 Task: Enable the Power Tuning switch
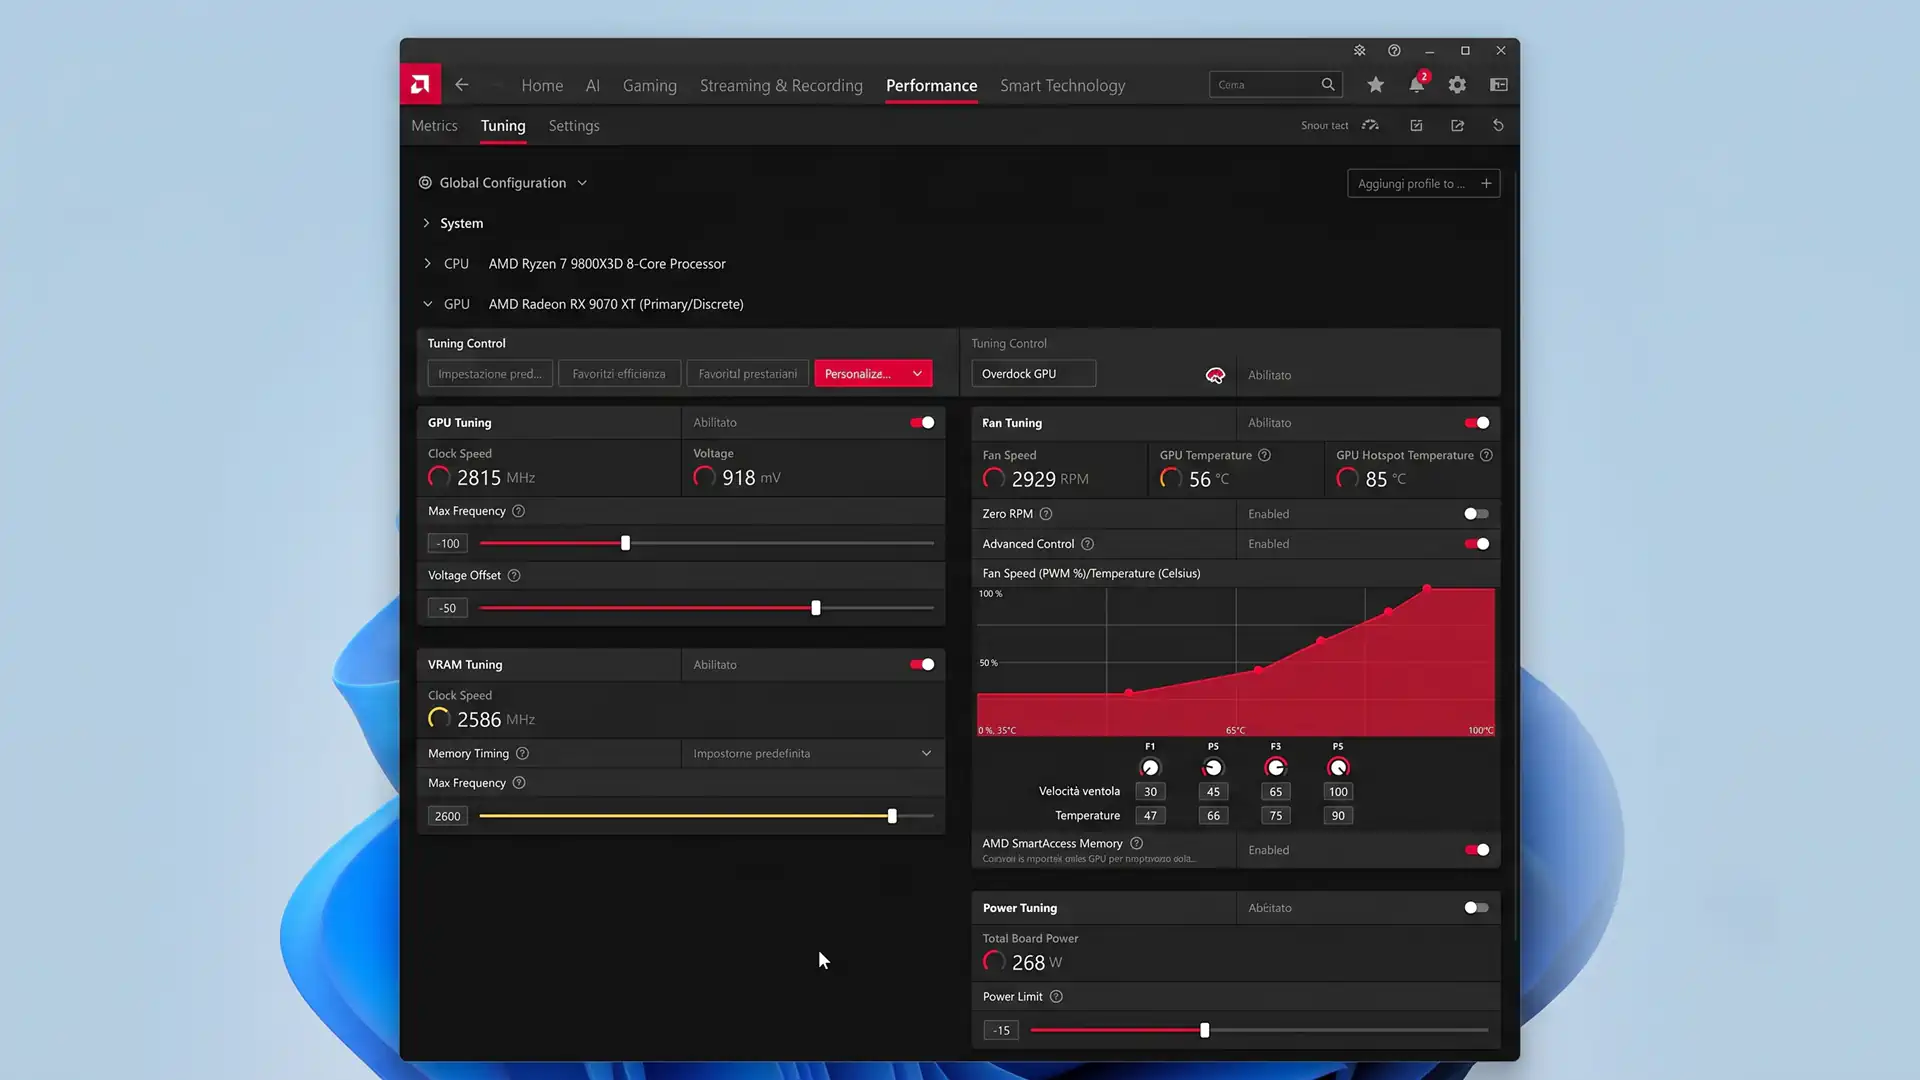1477,908
